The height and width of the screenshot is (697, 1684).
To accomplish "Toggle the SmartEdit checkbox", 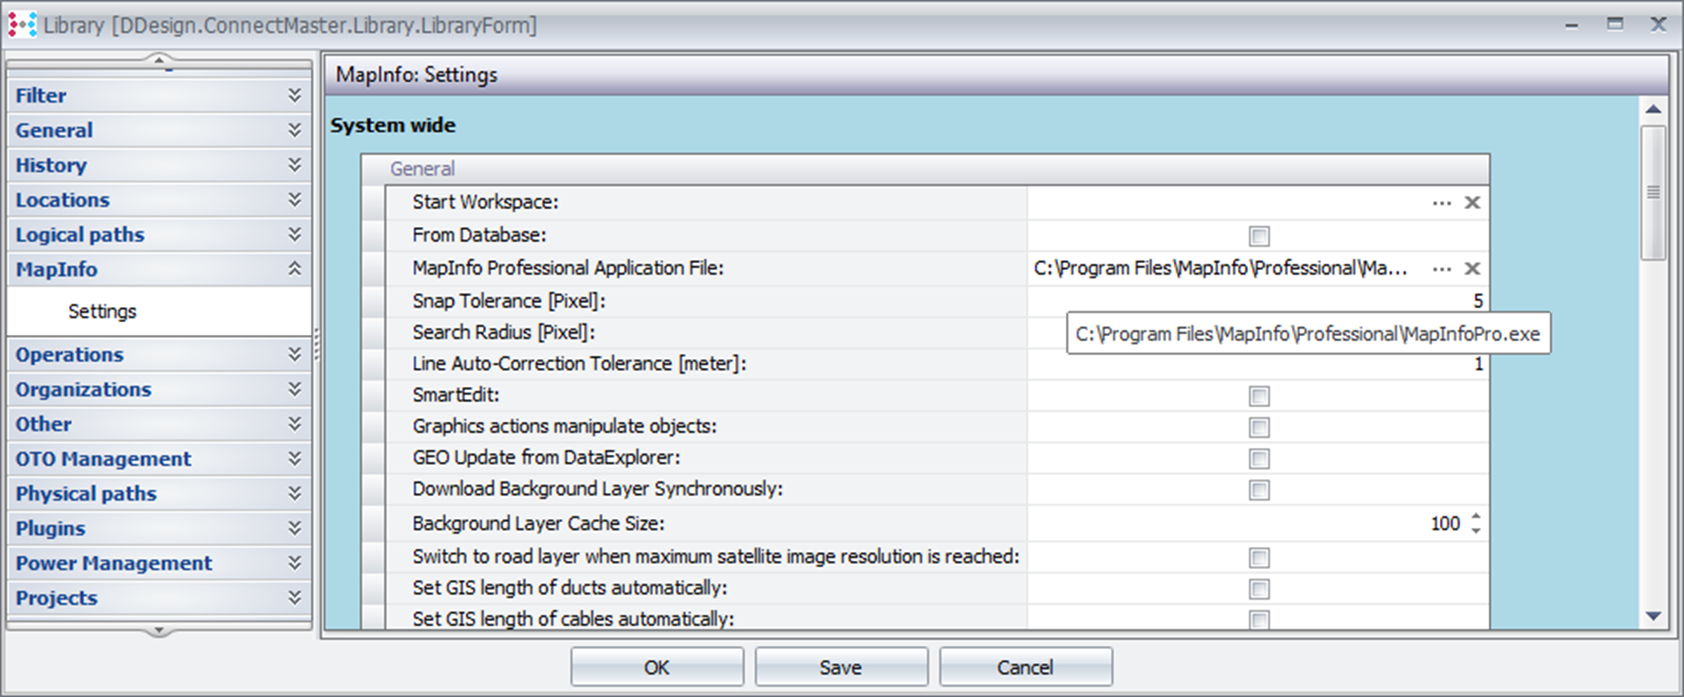I will point(1259,396).
